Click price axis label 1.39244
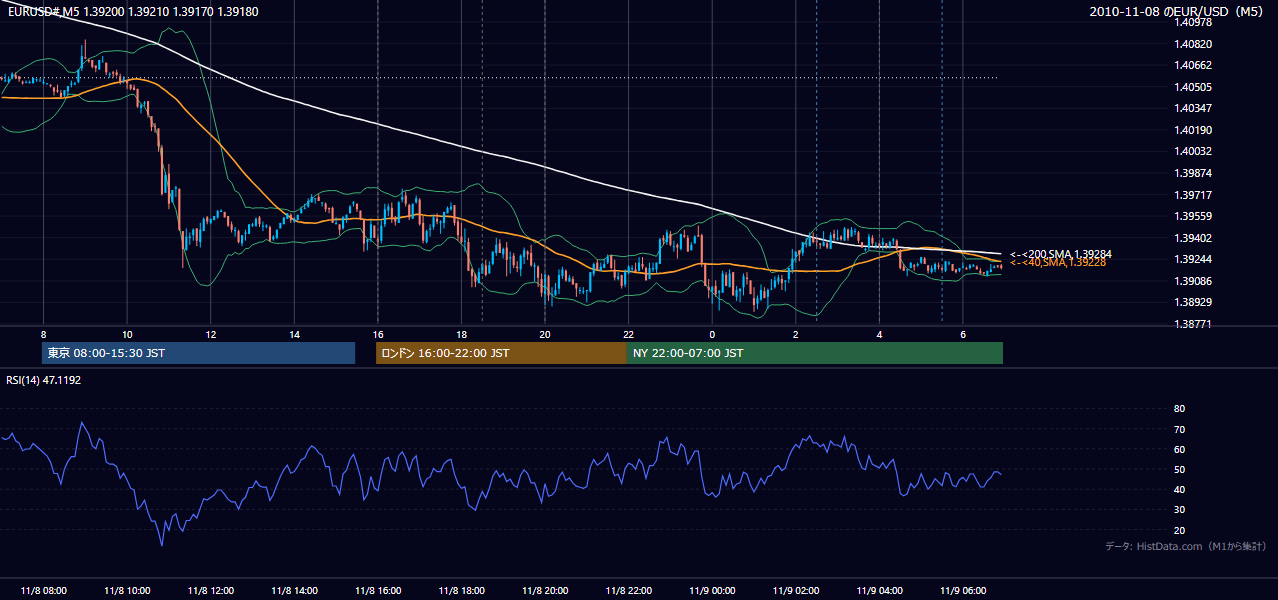The image size is (1278, 600). pyautogui.click(x=1194, y=260)
